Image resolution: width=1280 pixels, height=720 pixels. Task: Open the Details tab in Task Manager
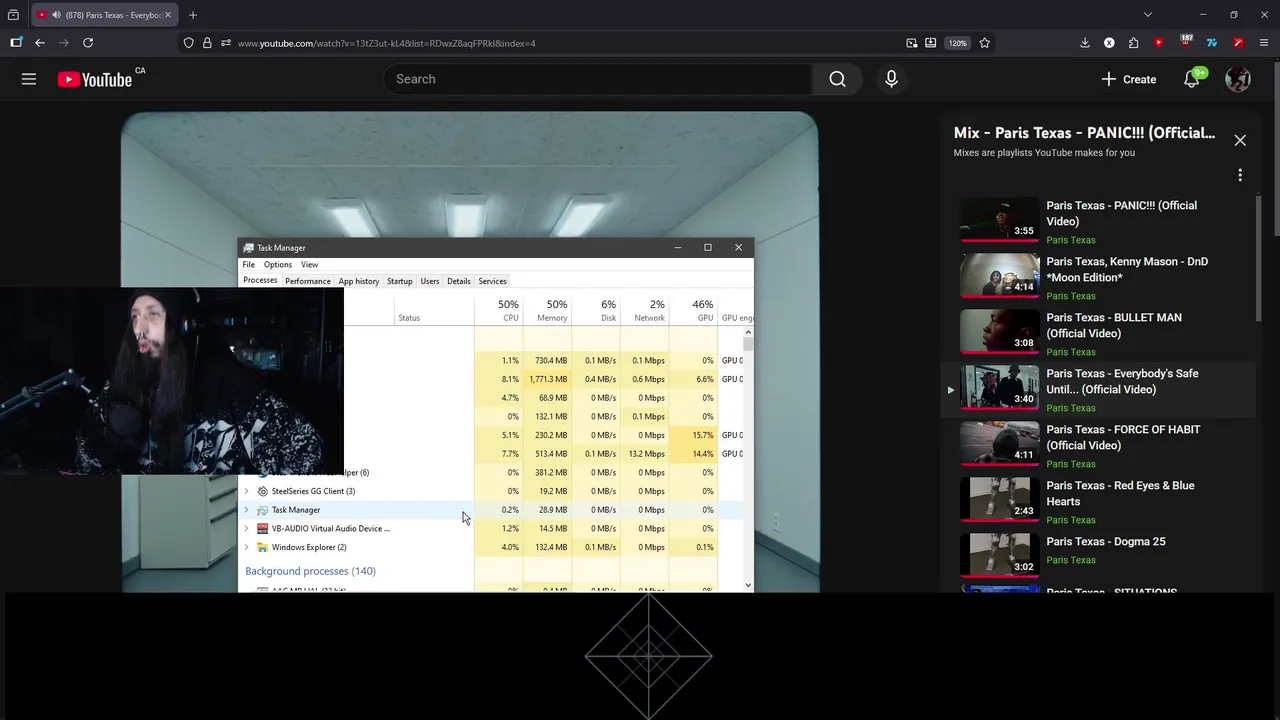(459, 281)
